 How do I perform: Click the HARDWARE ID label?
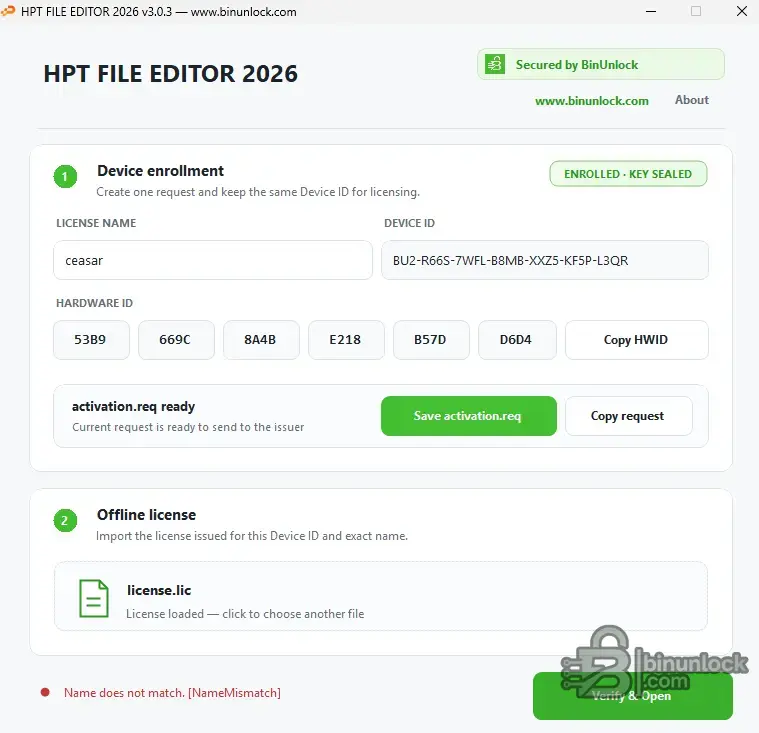(94, 303)
